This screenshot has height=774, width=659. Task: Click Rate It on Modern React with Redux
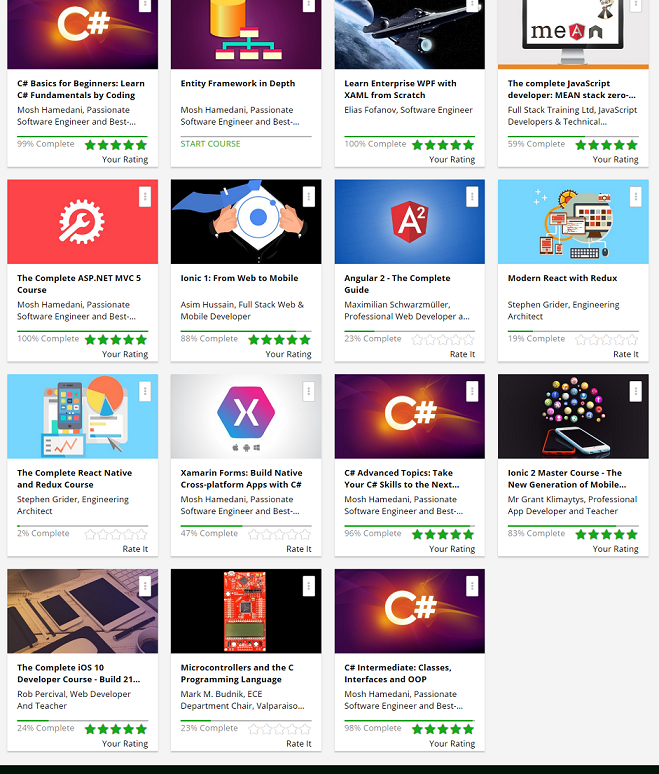point(625,354)
